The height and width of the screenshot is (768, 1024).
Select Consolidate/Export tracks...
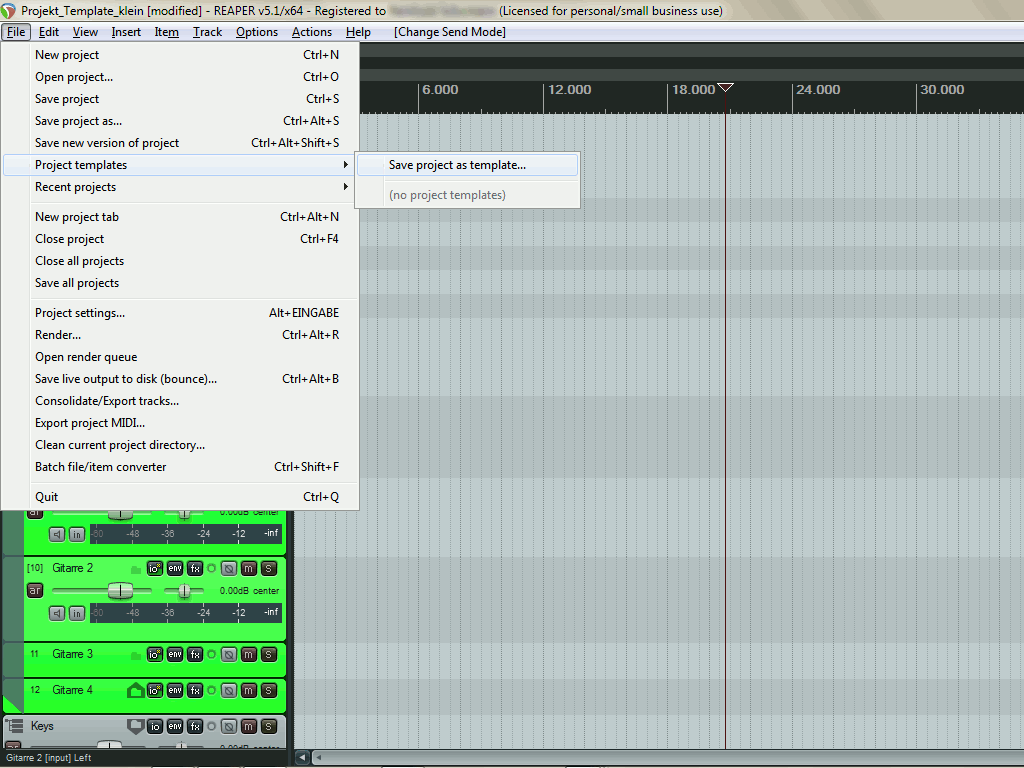[181, 401]
